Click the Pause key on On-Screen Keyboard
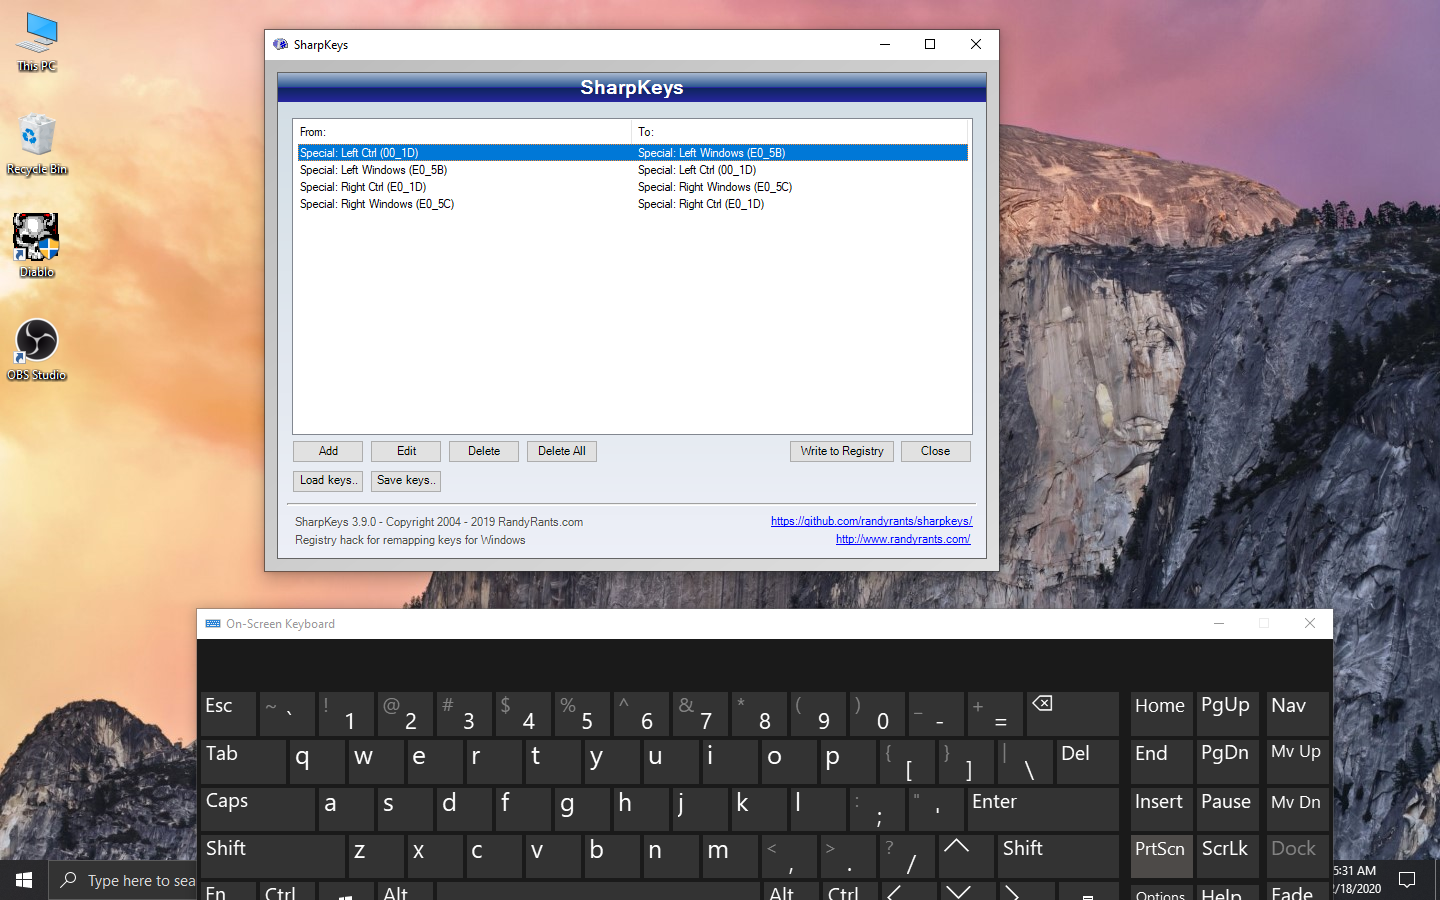 click(1227, 809)
